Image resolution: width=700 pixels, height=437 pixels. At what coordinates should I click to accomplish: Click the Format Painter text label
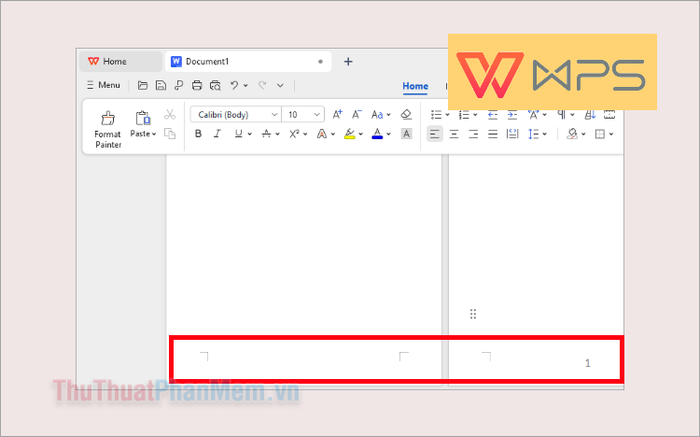click(108, 139)
